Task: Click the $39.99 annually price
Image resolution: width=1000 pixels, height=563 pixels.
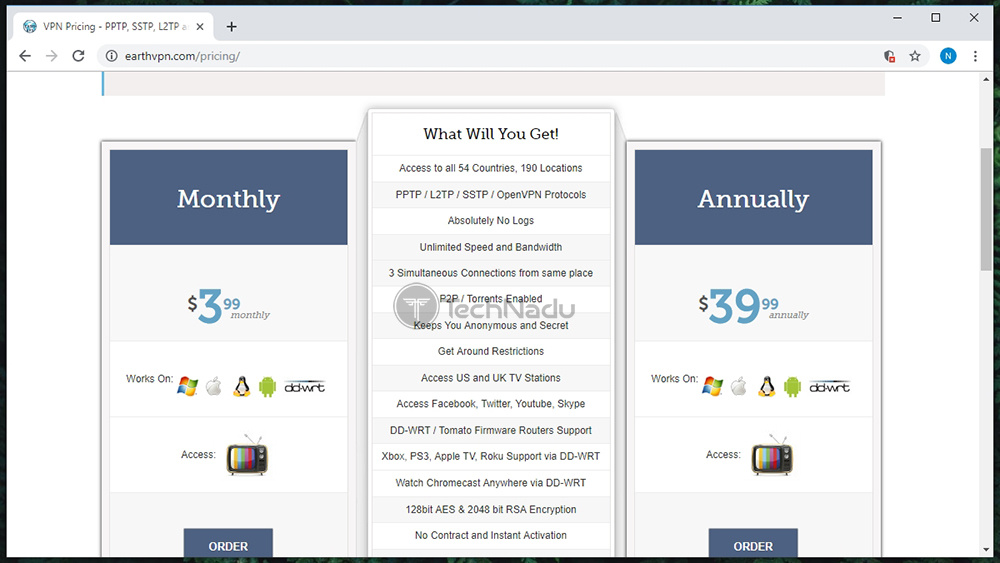Action: pos(753,306)
